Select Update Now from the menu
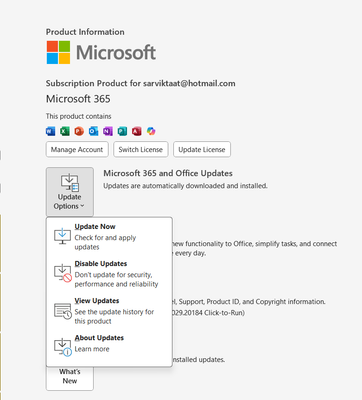This screenshot has height=400, width=362. click(x=109, y=236)
